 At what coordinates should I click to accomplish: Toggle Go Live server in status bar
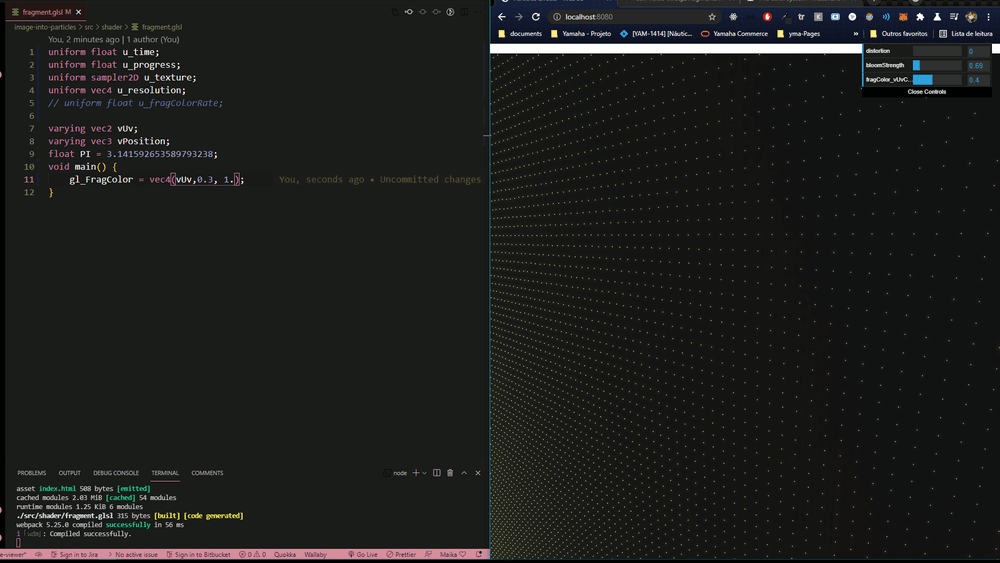(x=363, y=554)
